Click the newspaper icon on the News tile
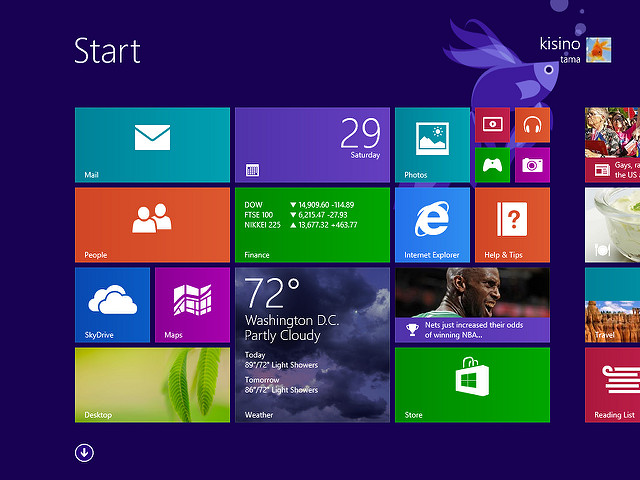The width and height of the screenshot is (640, 480). (602, 170)
